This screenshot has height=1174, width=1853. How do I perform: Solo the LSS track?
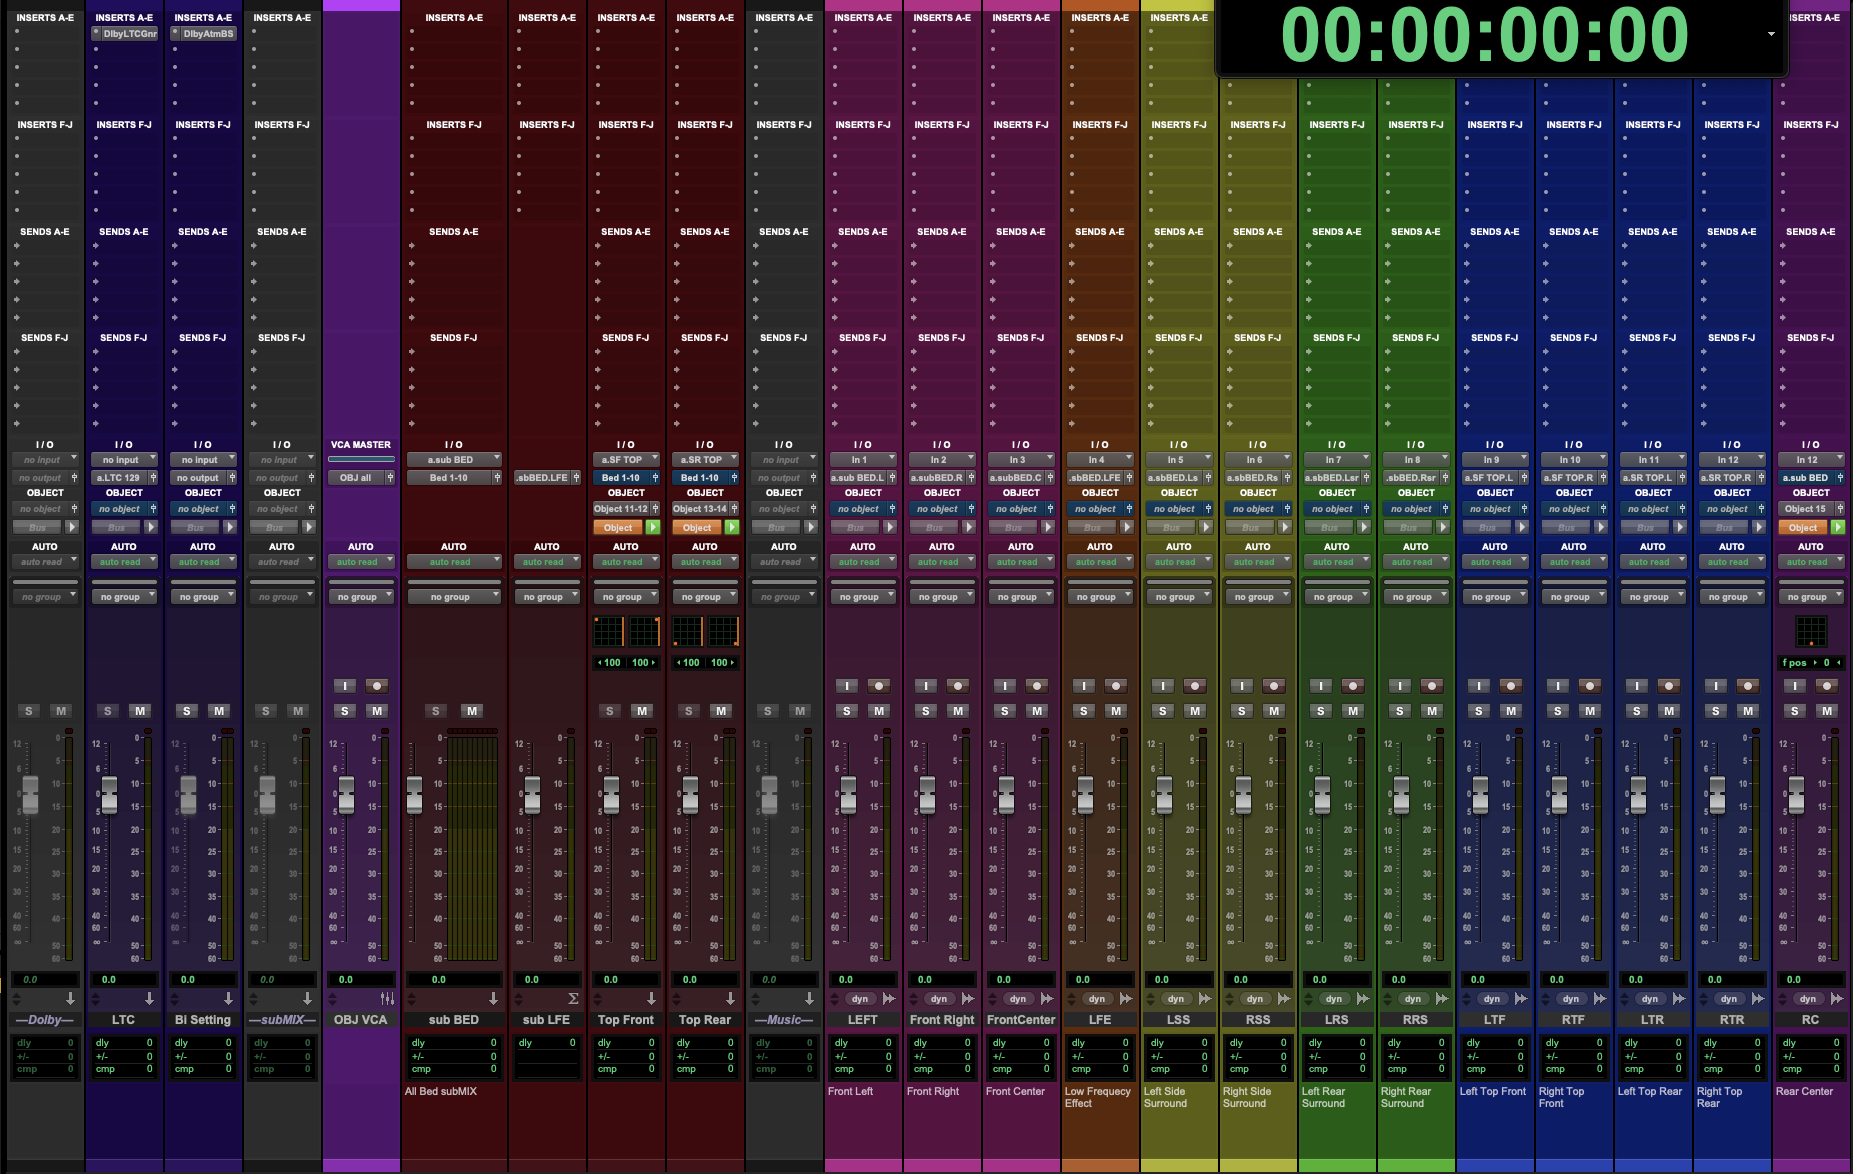tap(1162, 711)
